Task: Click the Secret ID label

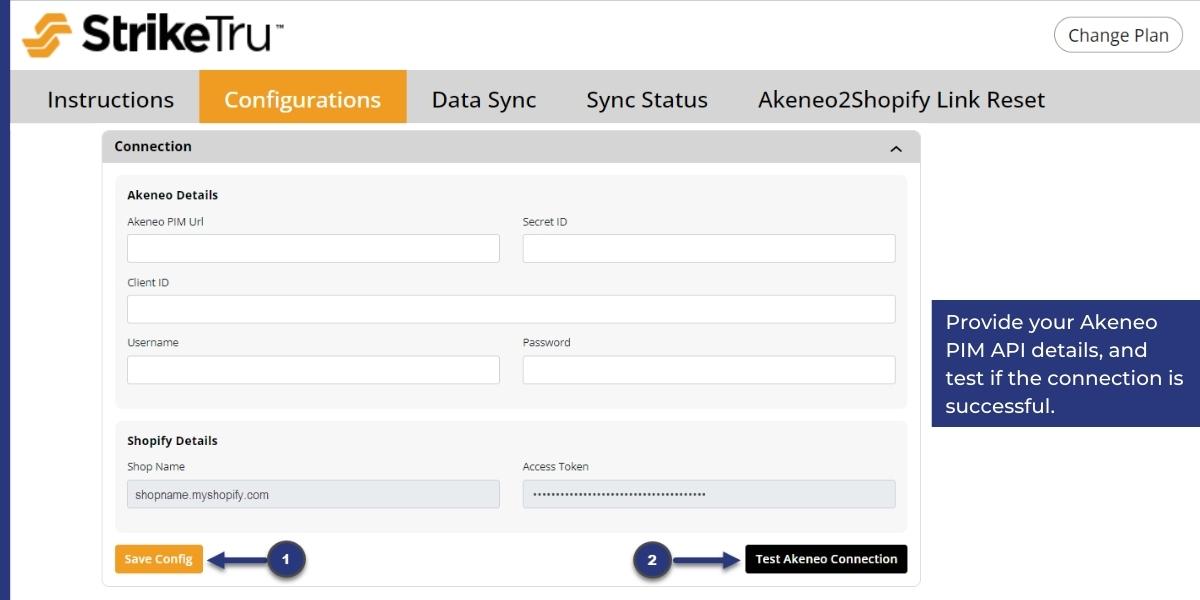Action: (x=545, y=222)
